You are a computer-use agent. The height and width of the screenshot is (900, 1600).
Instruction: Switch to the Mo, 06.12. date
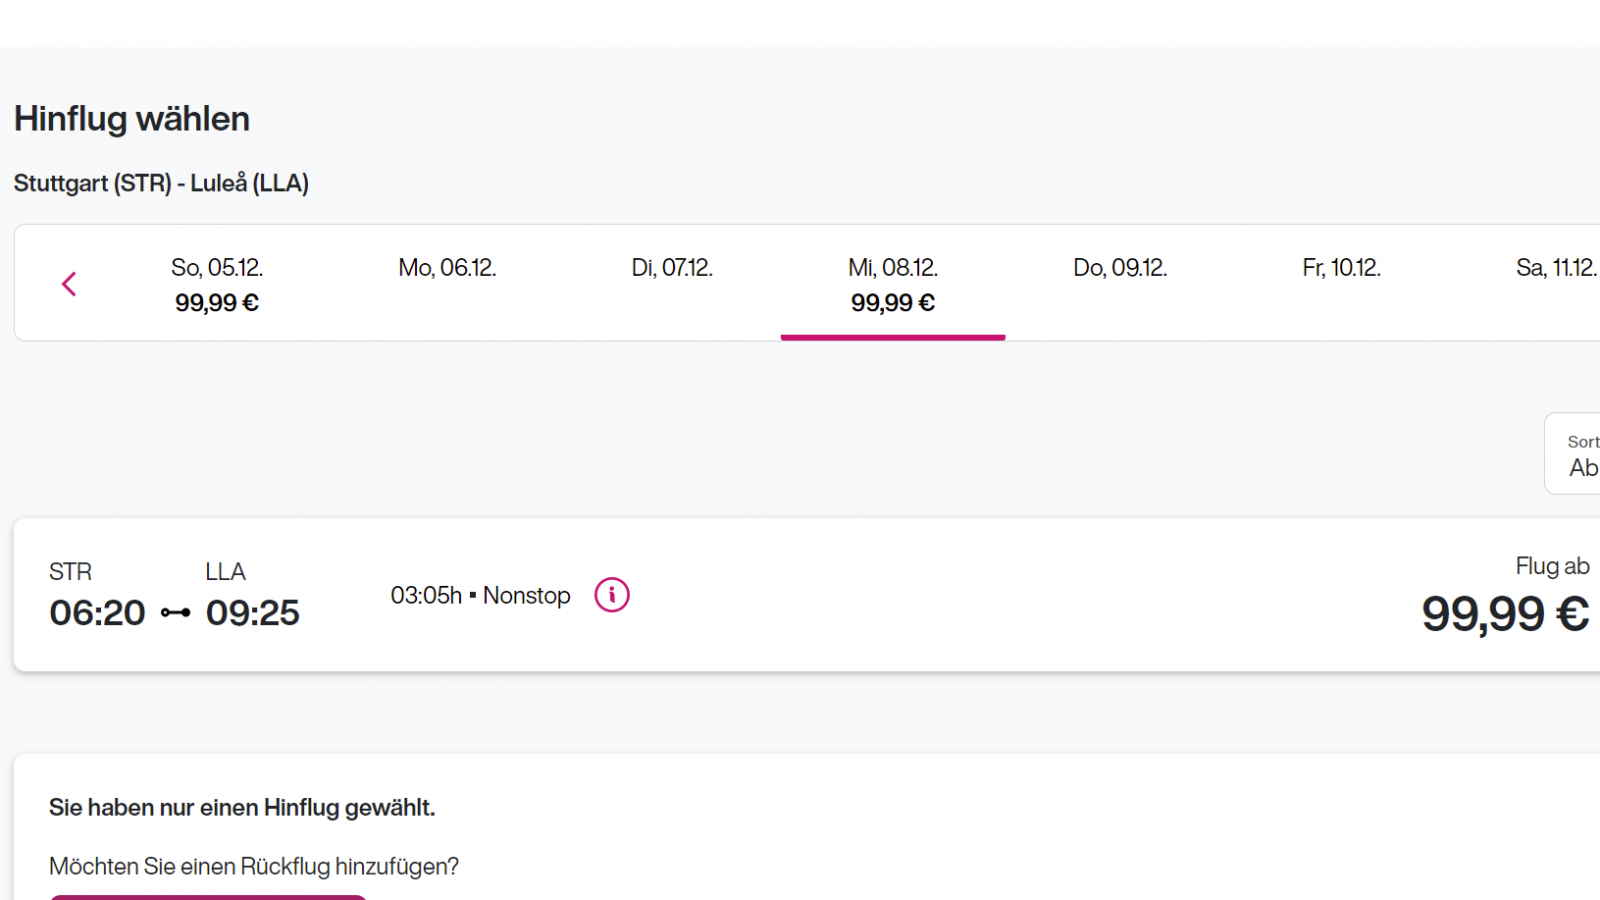tap(447, 269)
